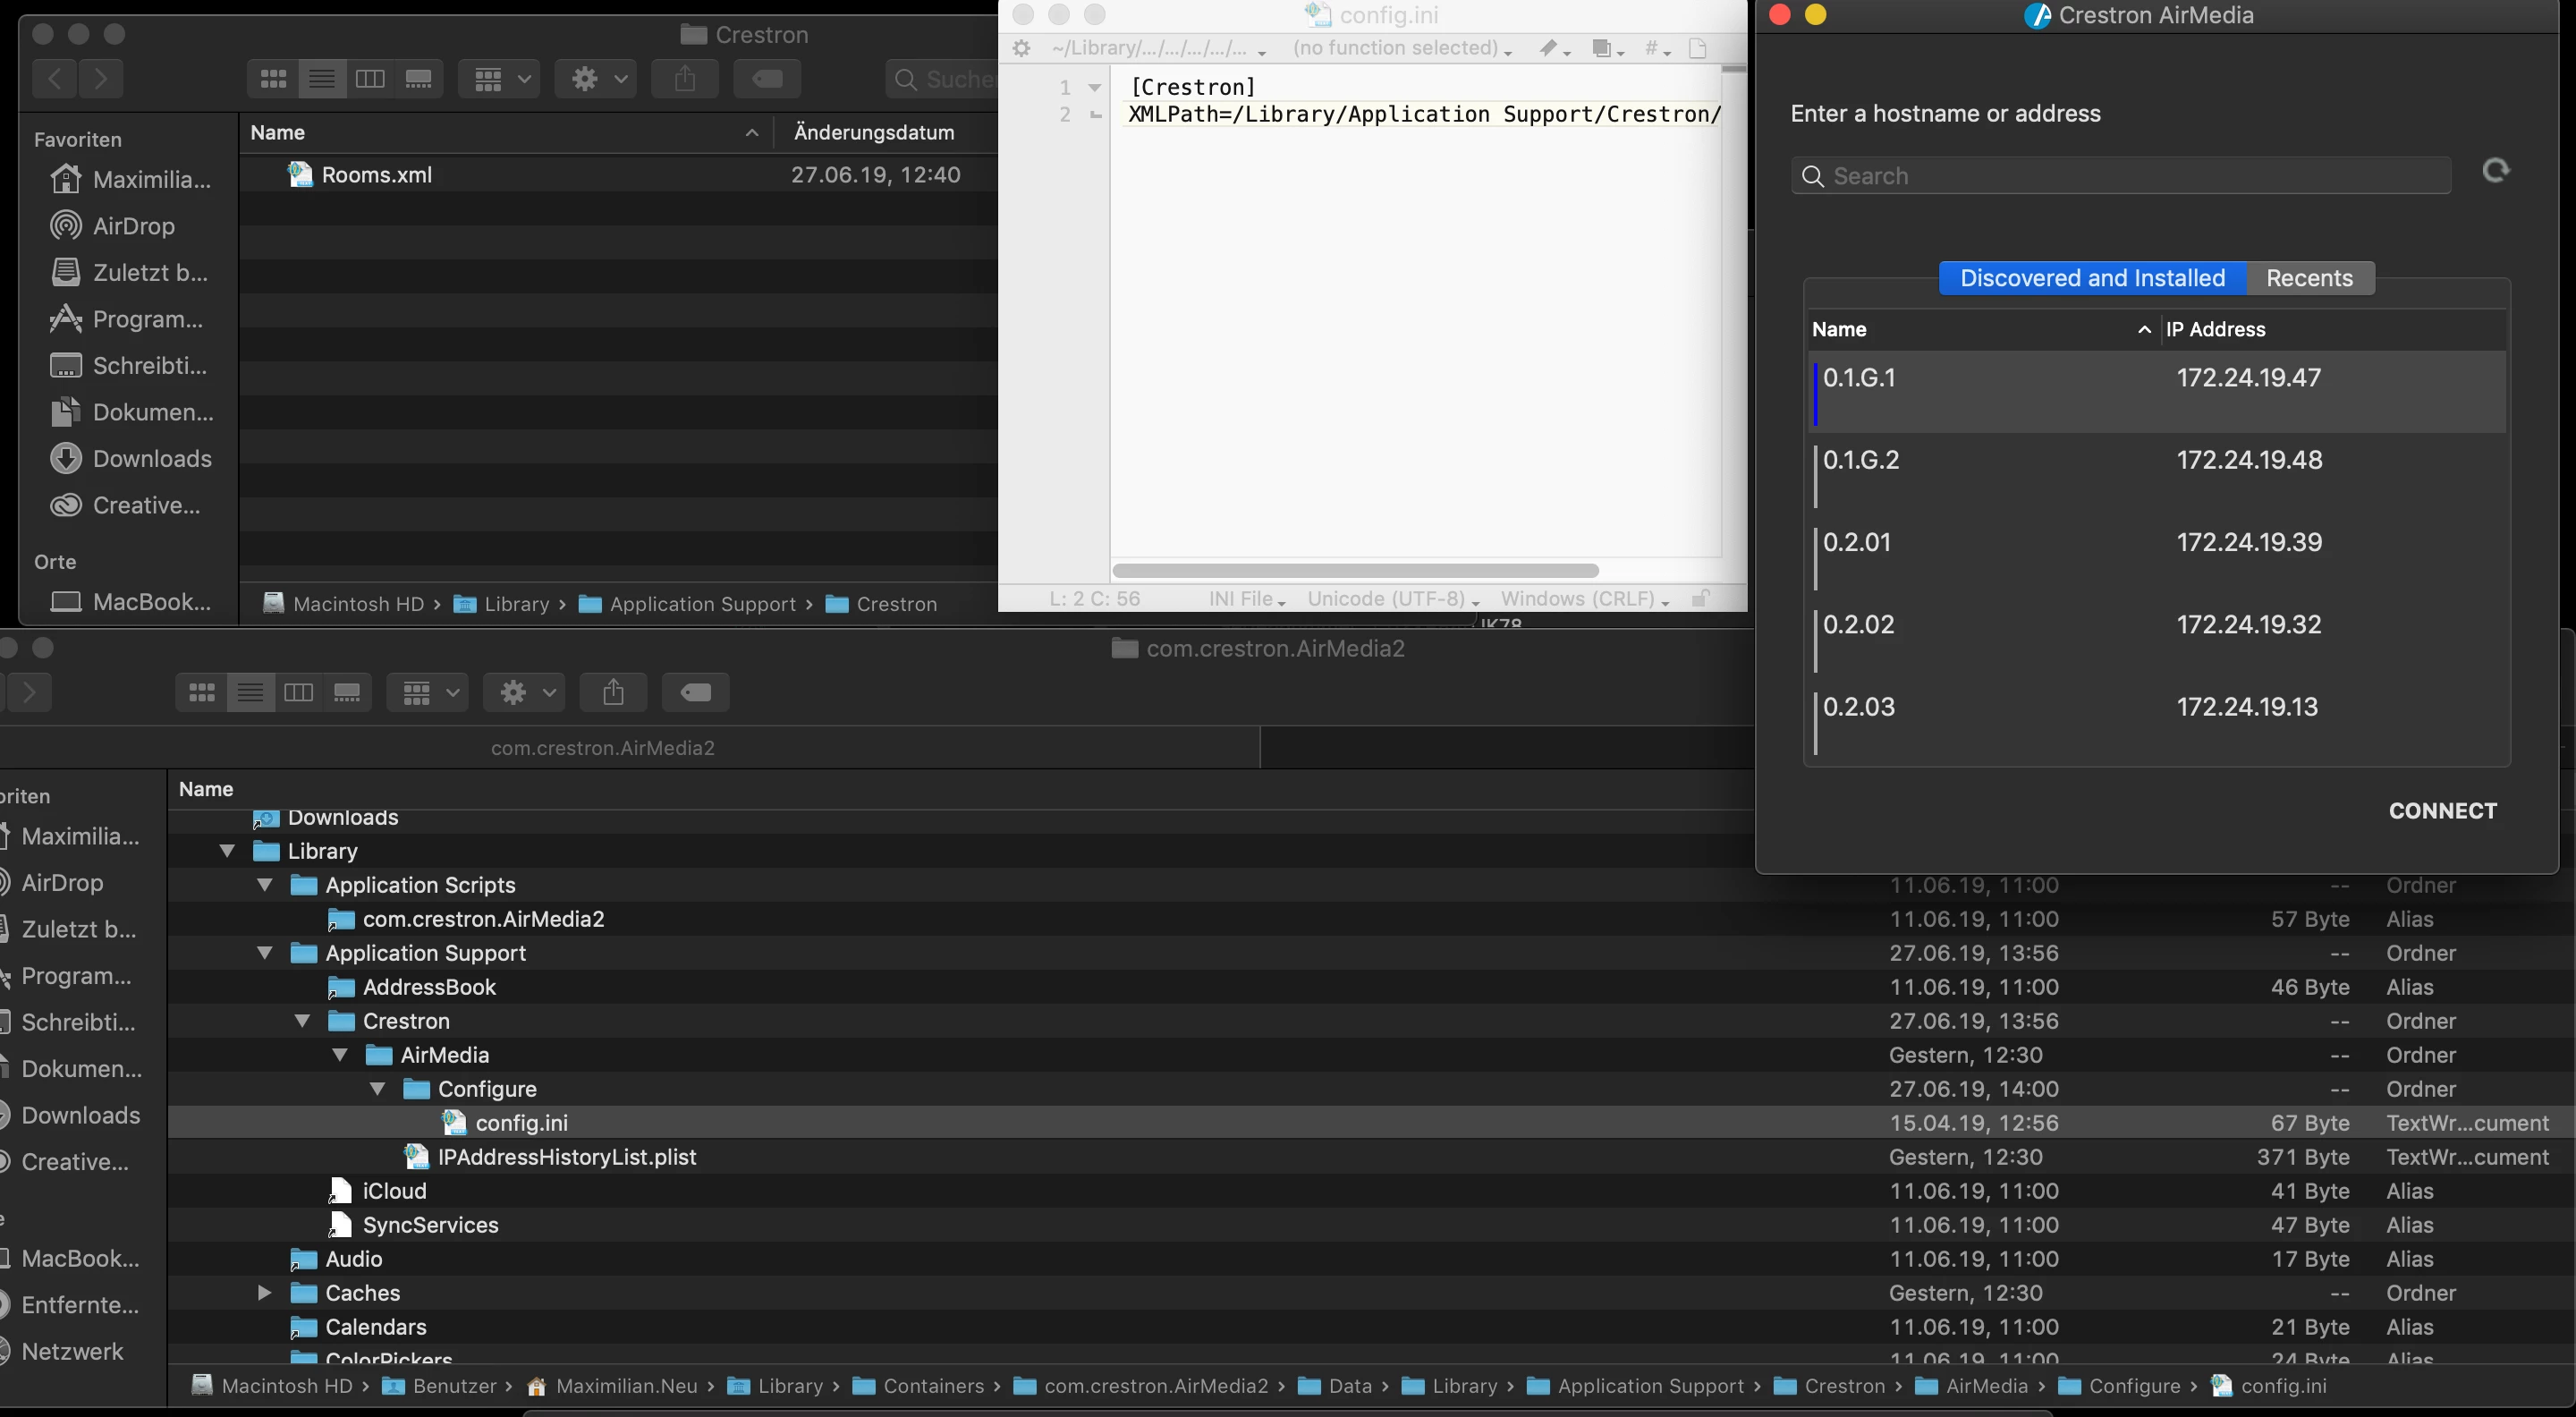The width and height of the screenshot is (2576, 1417).
Task: Click the share icon in lower Finder toolbar
Action: [x=613, y=692]
